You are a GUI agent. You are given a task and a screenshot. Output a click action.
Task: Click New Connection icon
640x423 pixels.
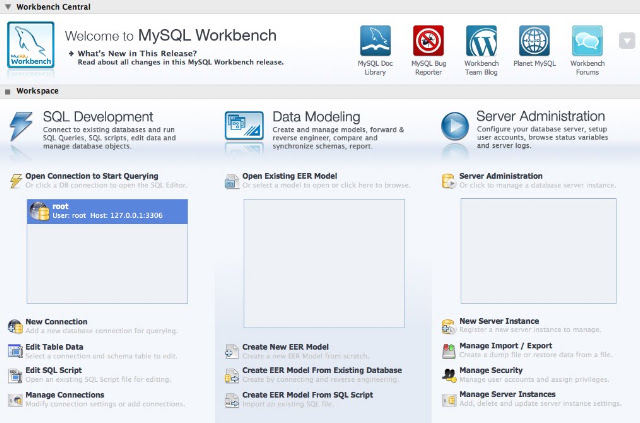tap(15, 326)
